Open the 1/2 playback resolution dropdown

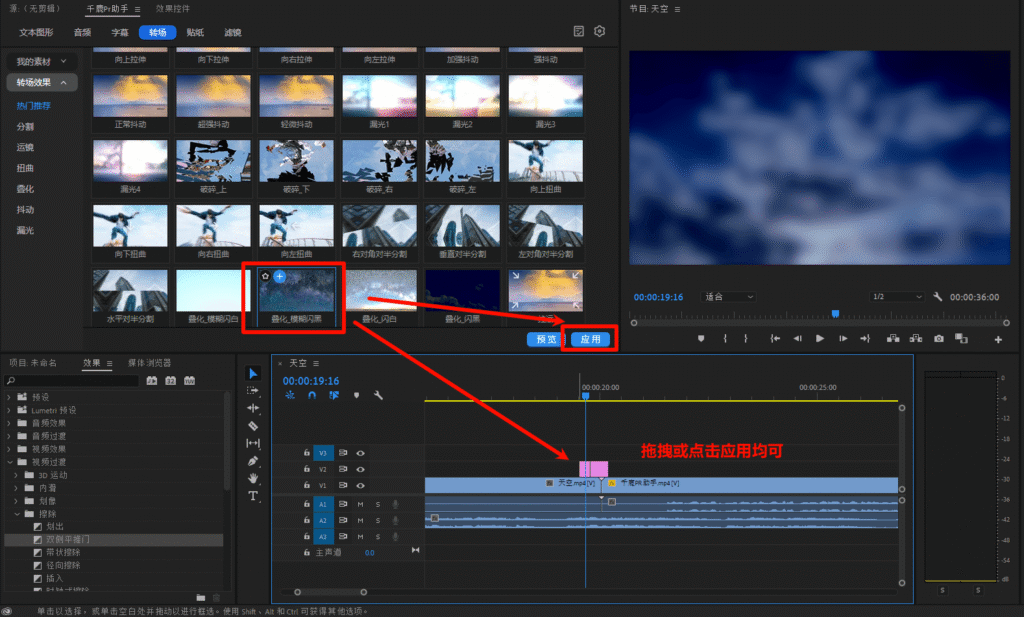[896, 297]
